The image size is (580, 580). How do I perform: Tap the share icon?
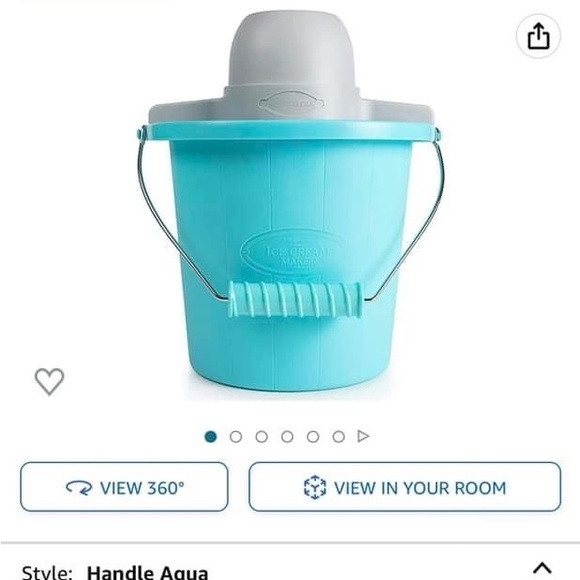point(538,36)
